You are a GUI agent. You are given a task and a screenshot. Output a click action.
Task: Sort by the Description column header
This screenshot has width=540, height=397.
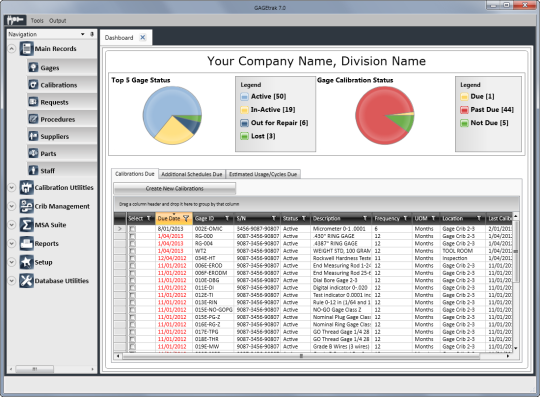point(326,218)
